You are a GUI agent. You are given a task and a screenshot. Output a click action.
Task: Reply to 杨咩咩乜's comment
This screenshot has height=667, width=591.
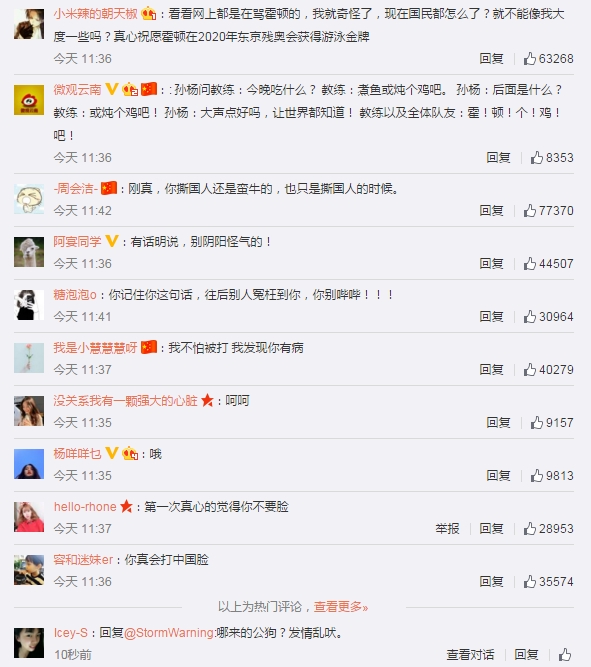498,475
